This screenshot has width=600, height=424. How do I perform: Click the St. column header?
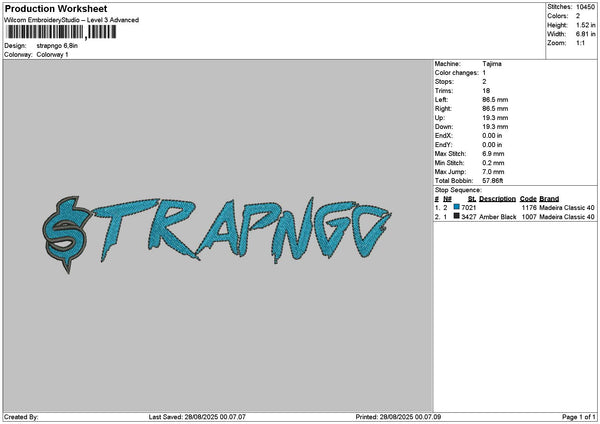472,199
